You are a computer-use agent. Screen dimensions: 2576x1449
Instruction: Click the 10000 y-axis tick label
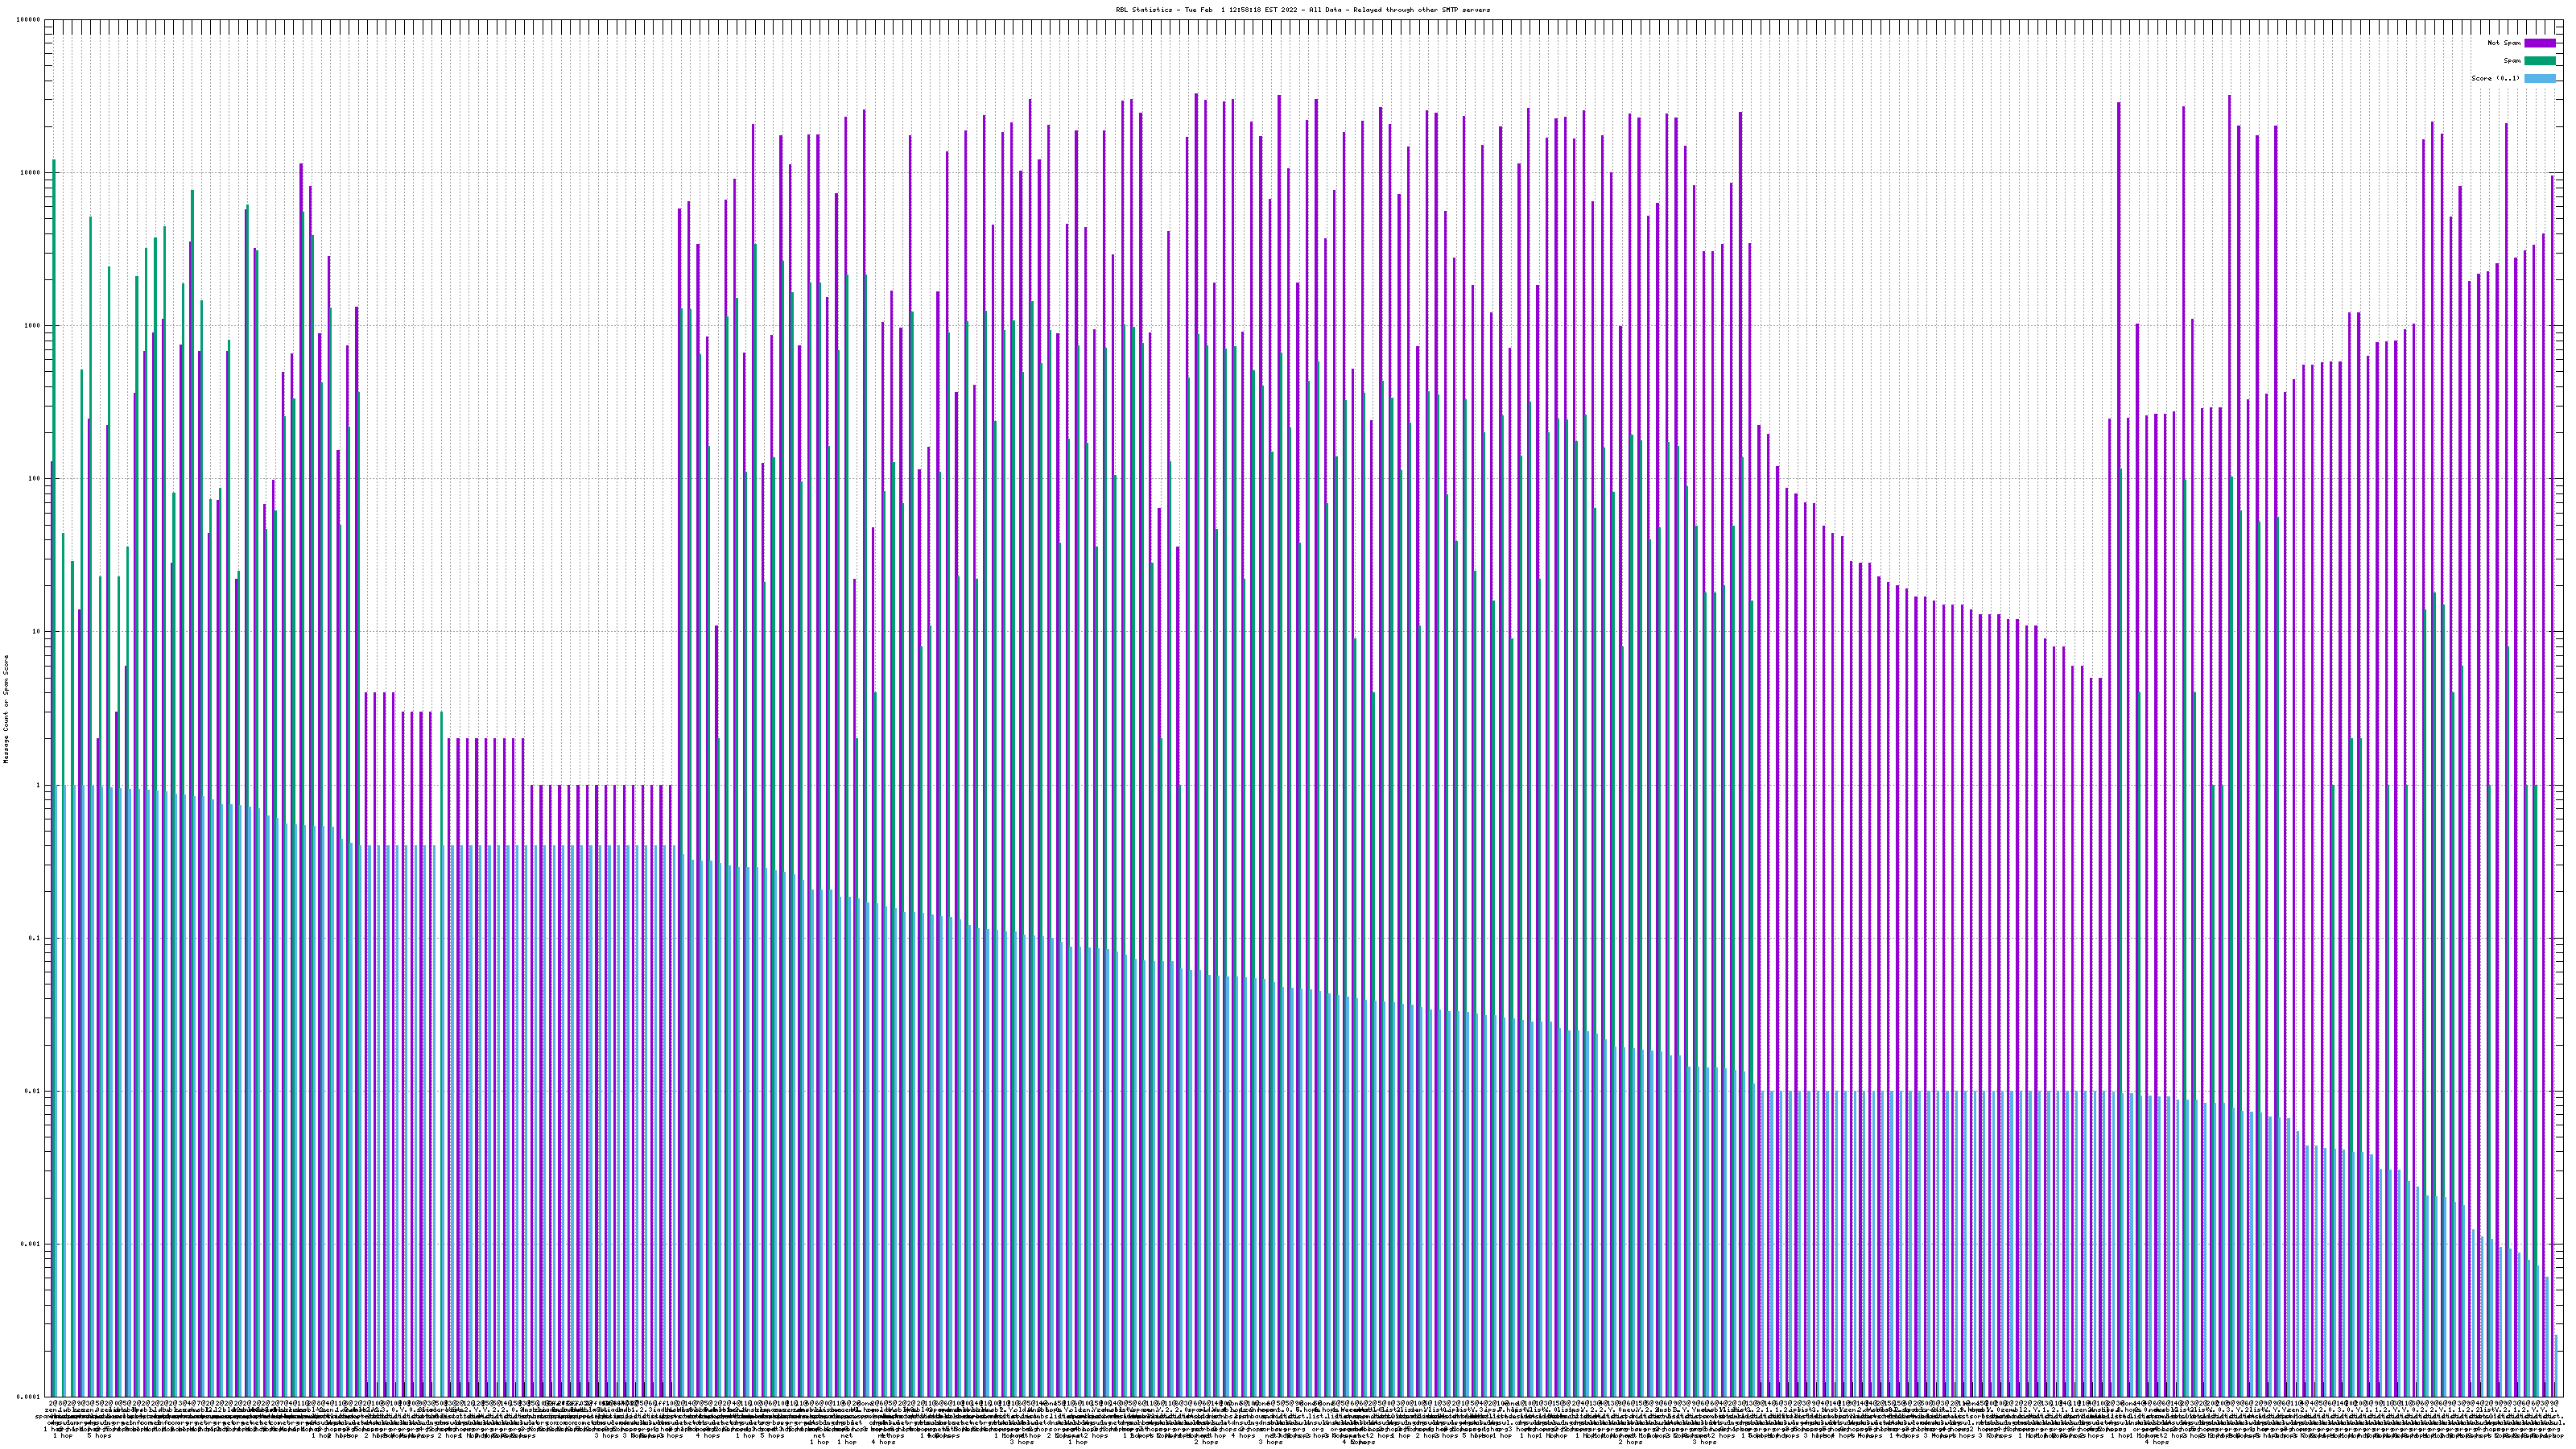point(31,173)
